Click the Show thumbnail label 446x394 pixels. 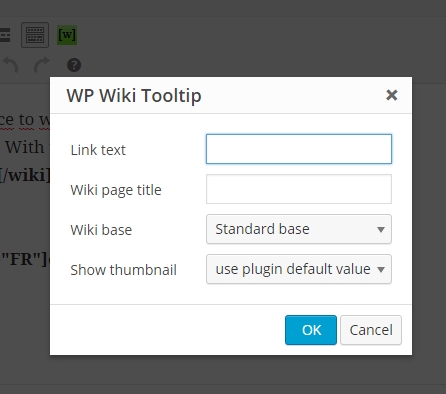point(123,270)
